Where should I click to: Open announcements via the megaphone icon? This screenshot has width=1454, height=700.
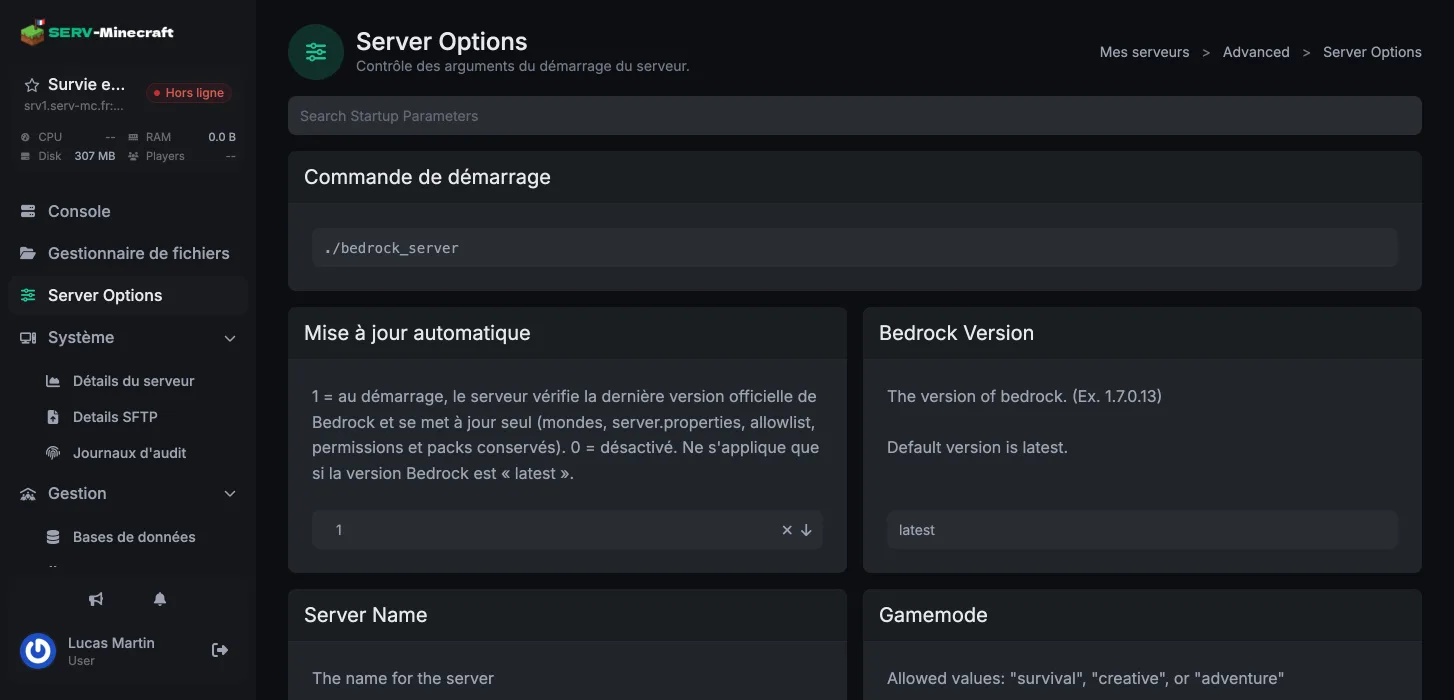[96, 599]
